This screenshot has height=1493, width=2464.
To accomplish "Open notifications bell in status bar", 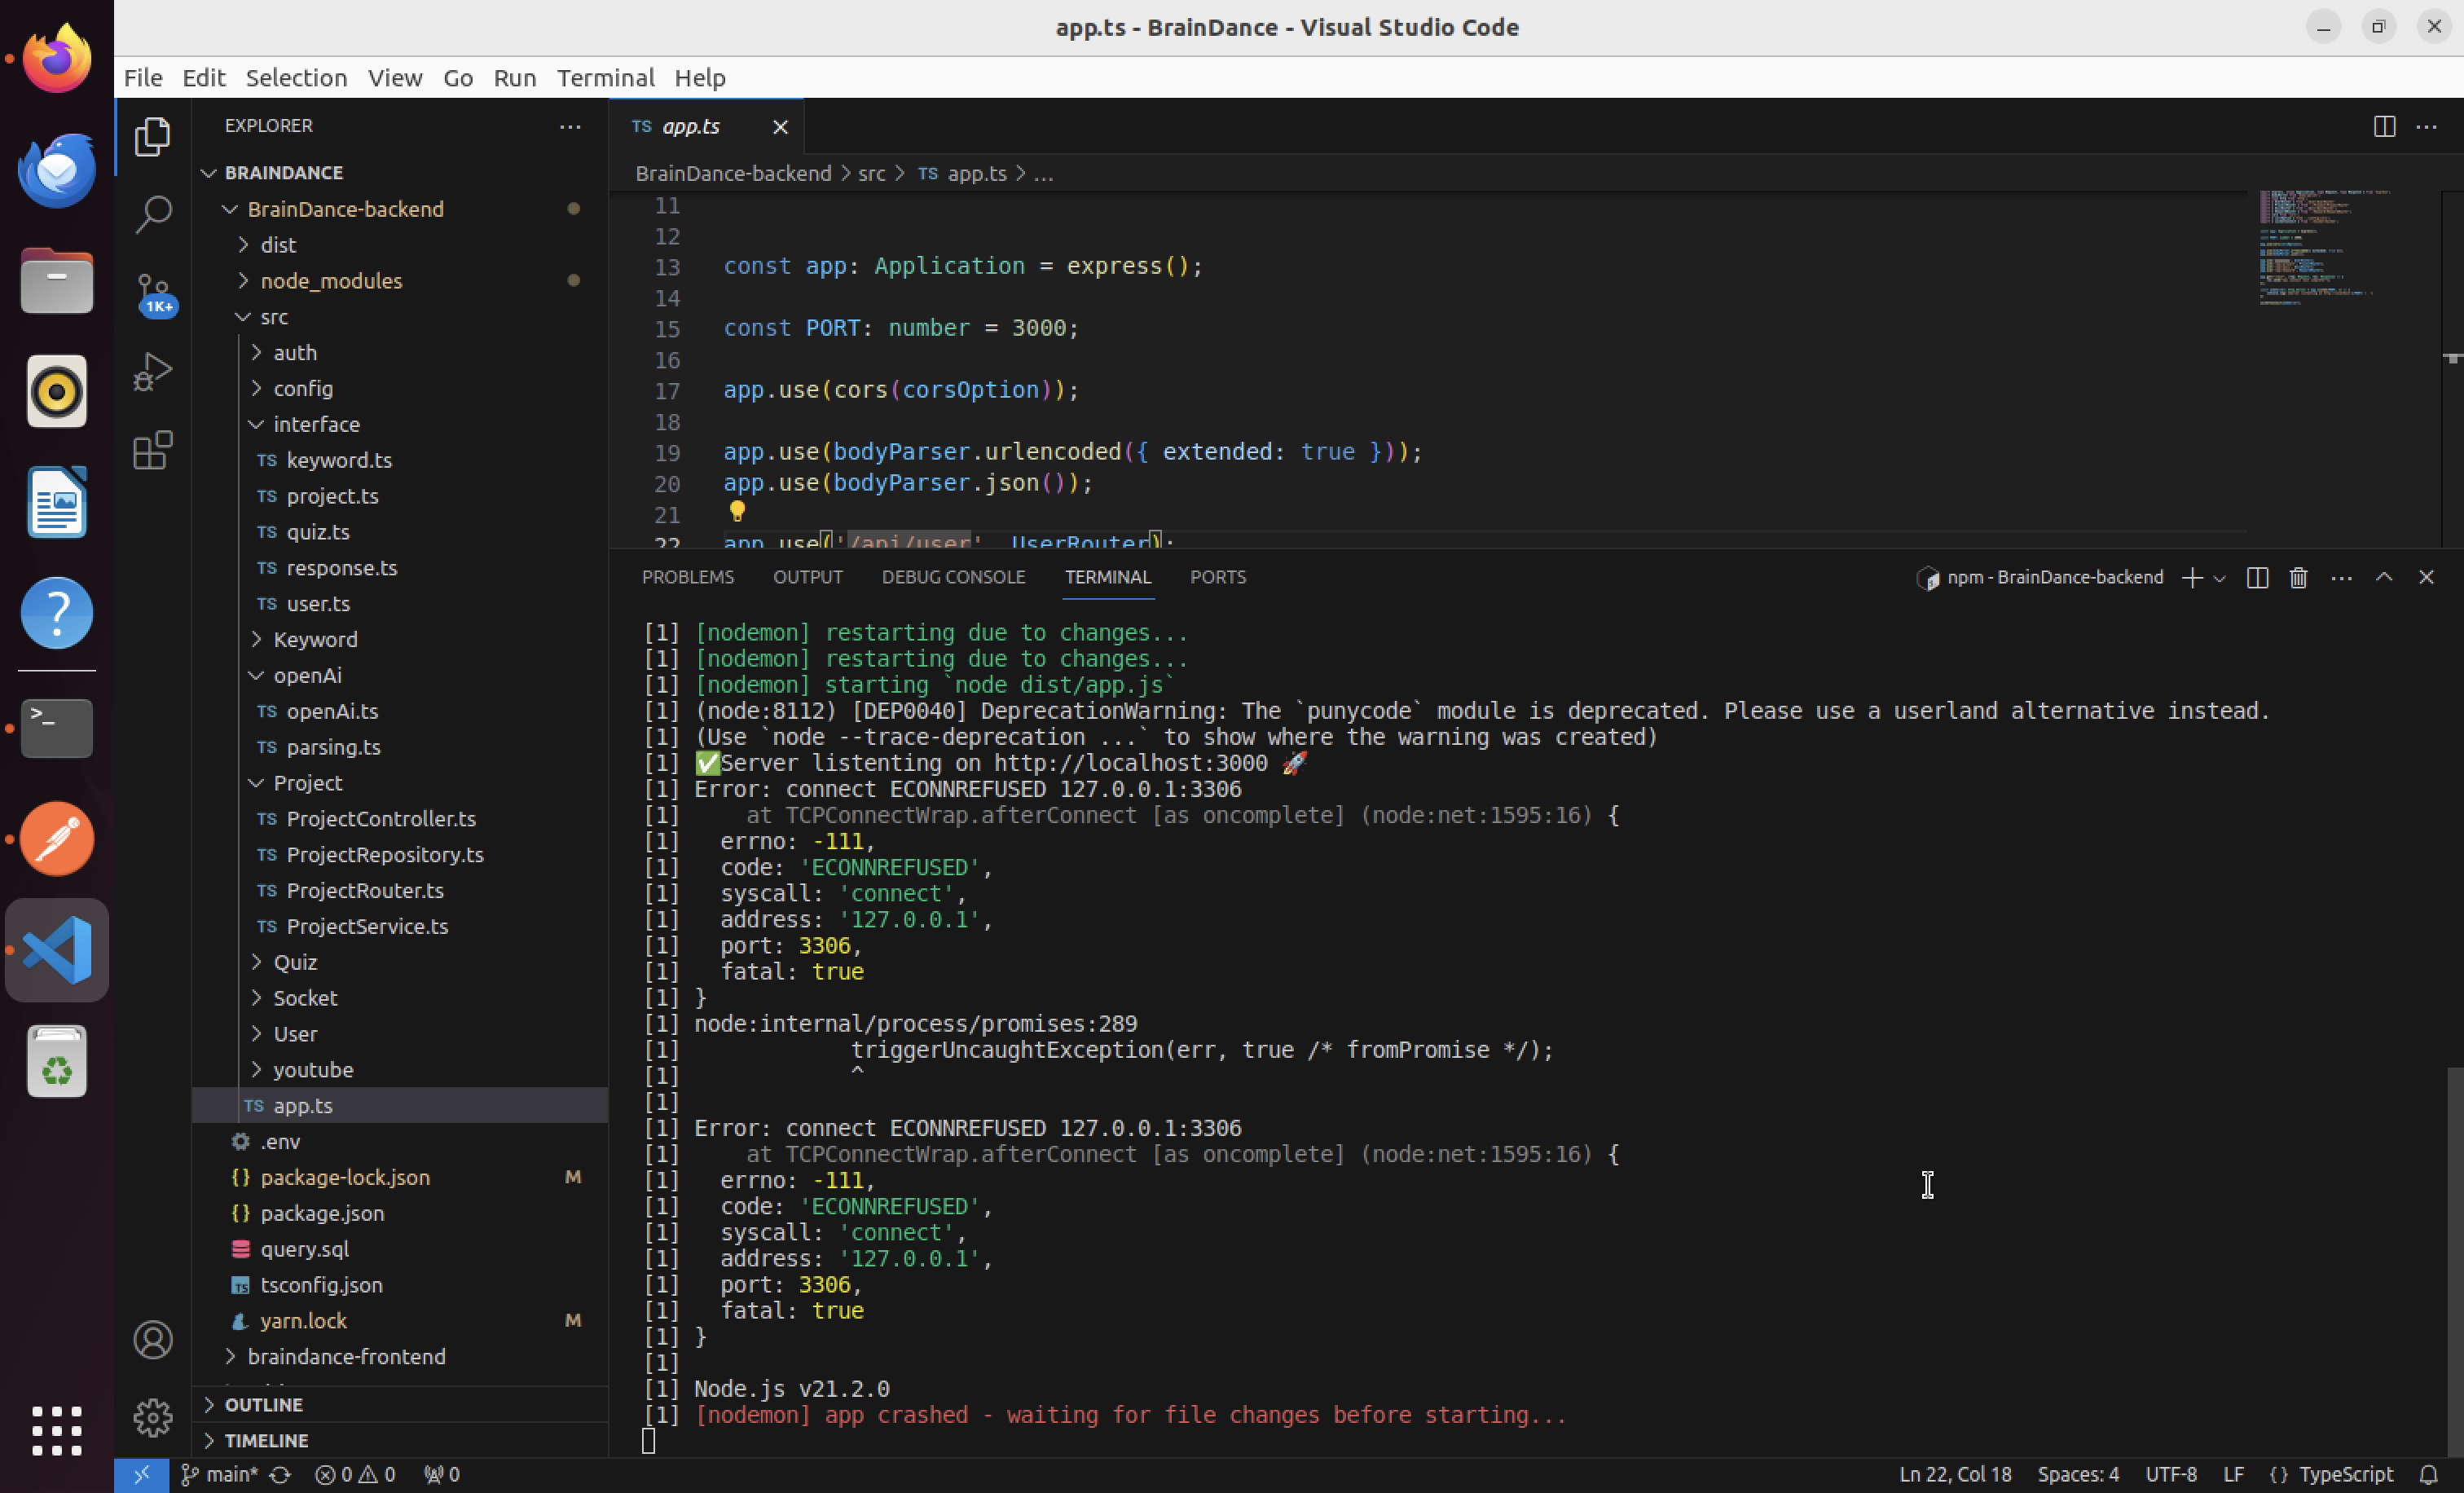I will tap(2428, 1474).
